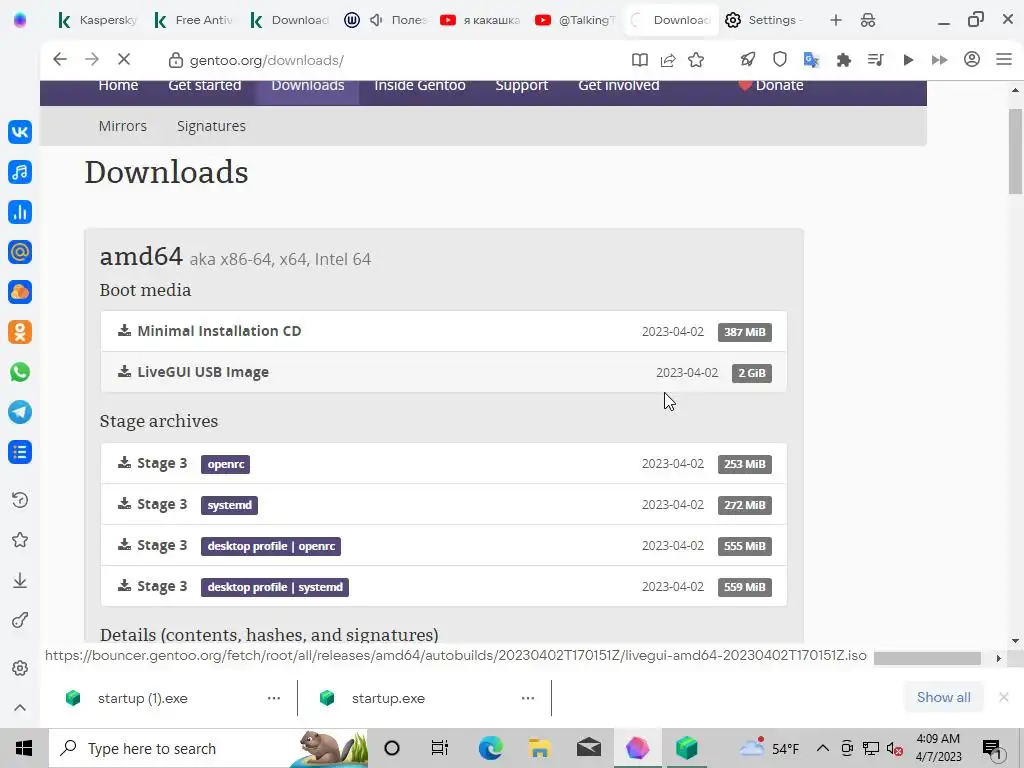Show all downloads
The image size is (1024, 768).
point(944,697)
